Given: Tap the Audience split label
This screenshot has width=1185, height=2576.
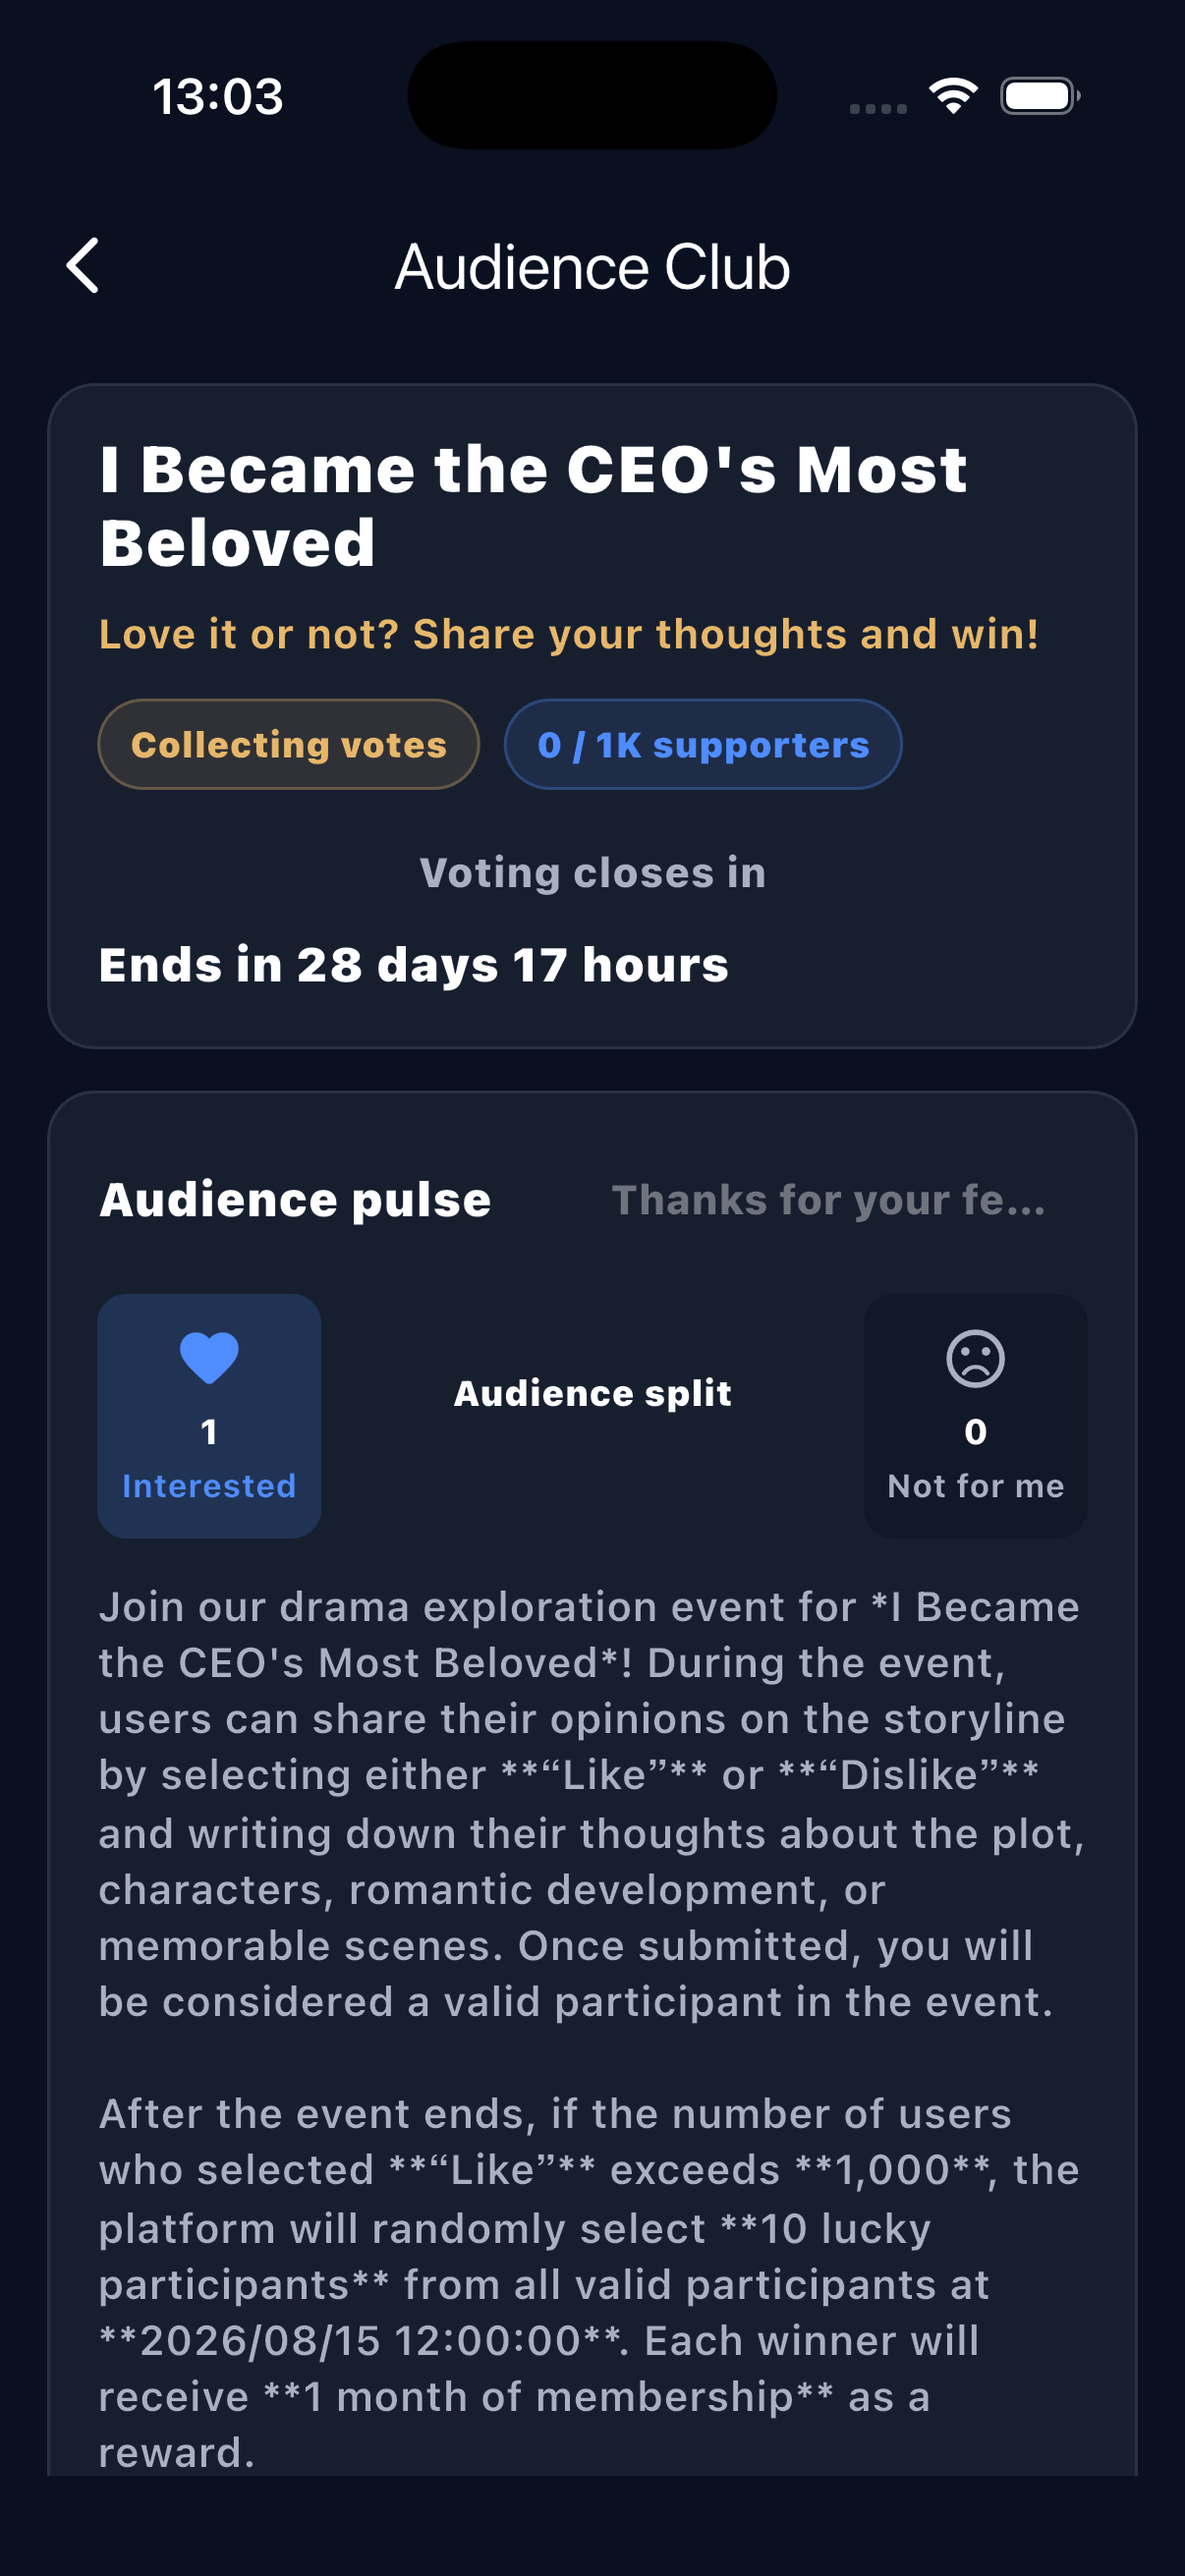Looking at the screenshot, I should point(592,1393).
